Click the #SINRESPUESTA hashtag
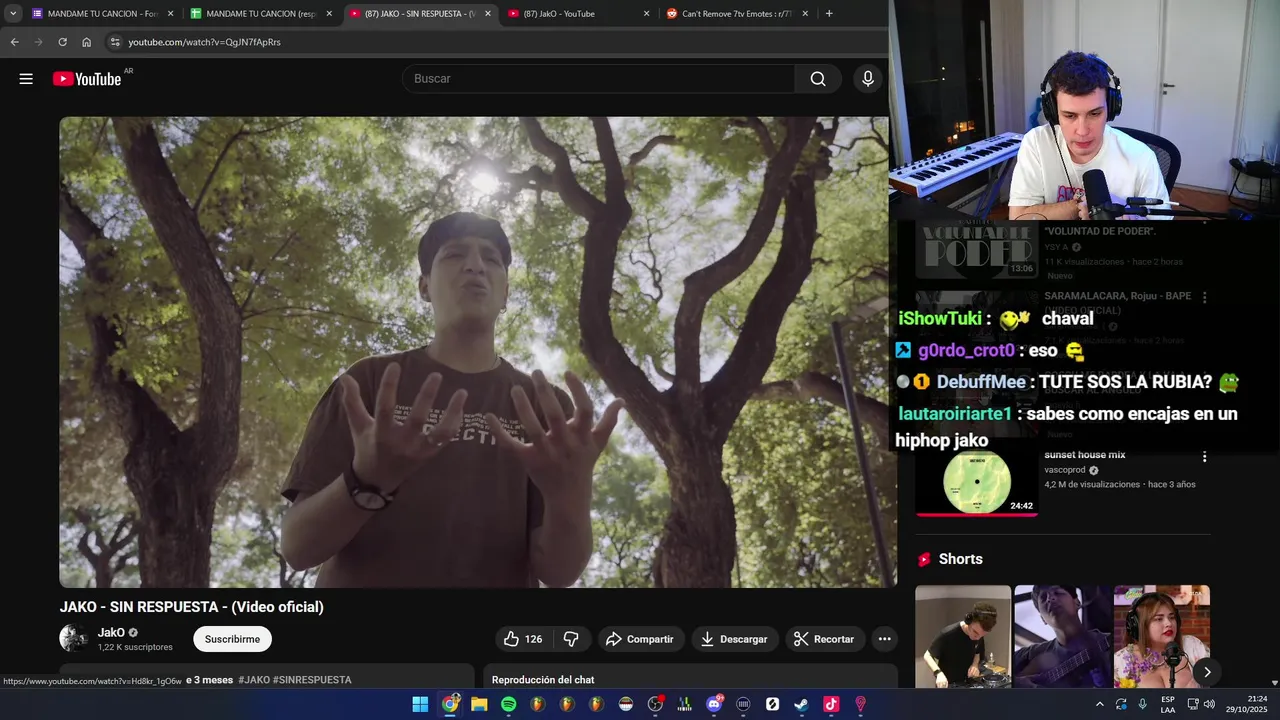The image size is (1280, 720). coord(312,680)
